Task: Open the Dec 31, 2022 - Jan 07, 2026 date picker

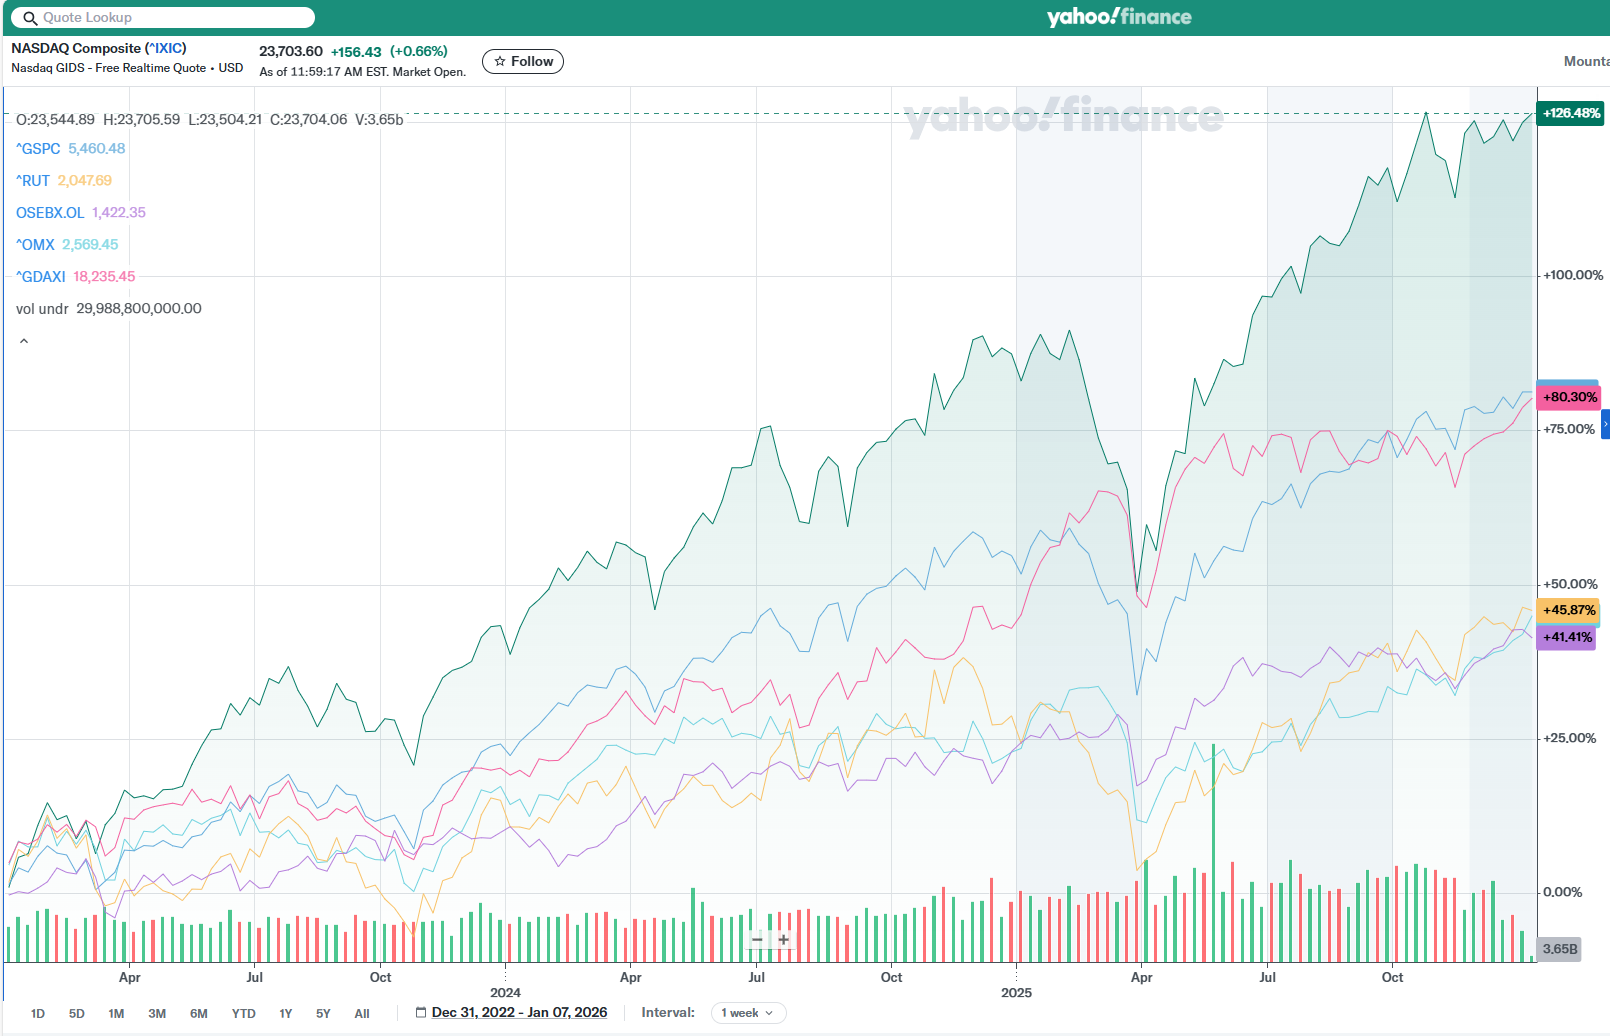Action: tap(519, 1013)
